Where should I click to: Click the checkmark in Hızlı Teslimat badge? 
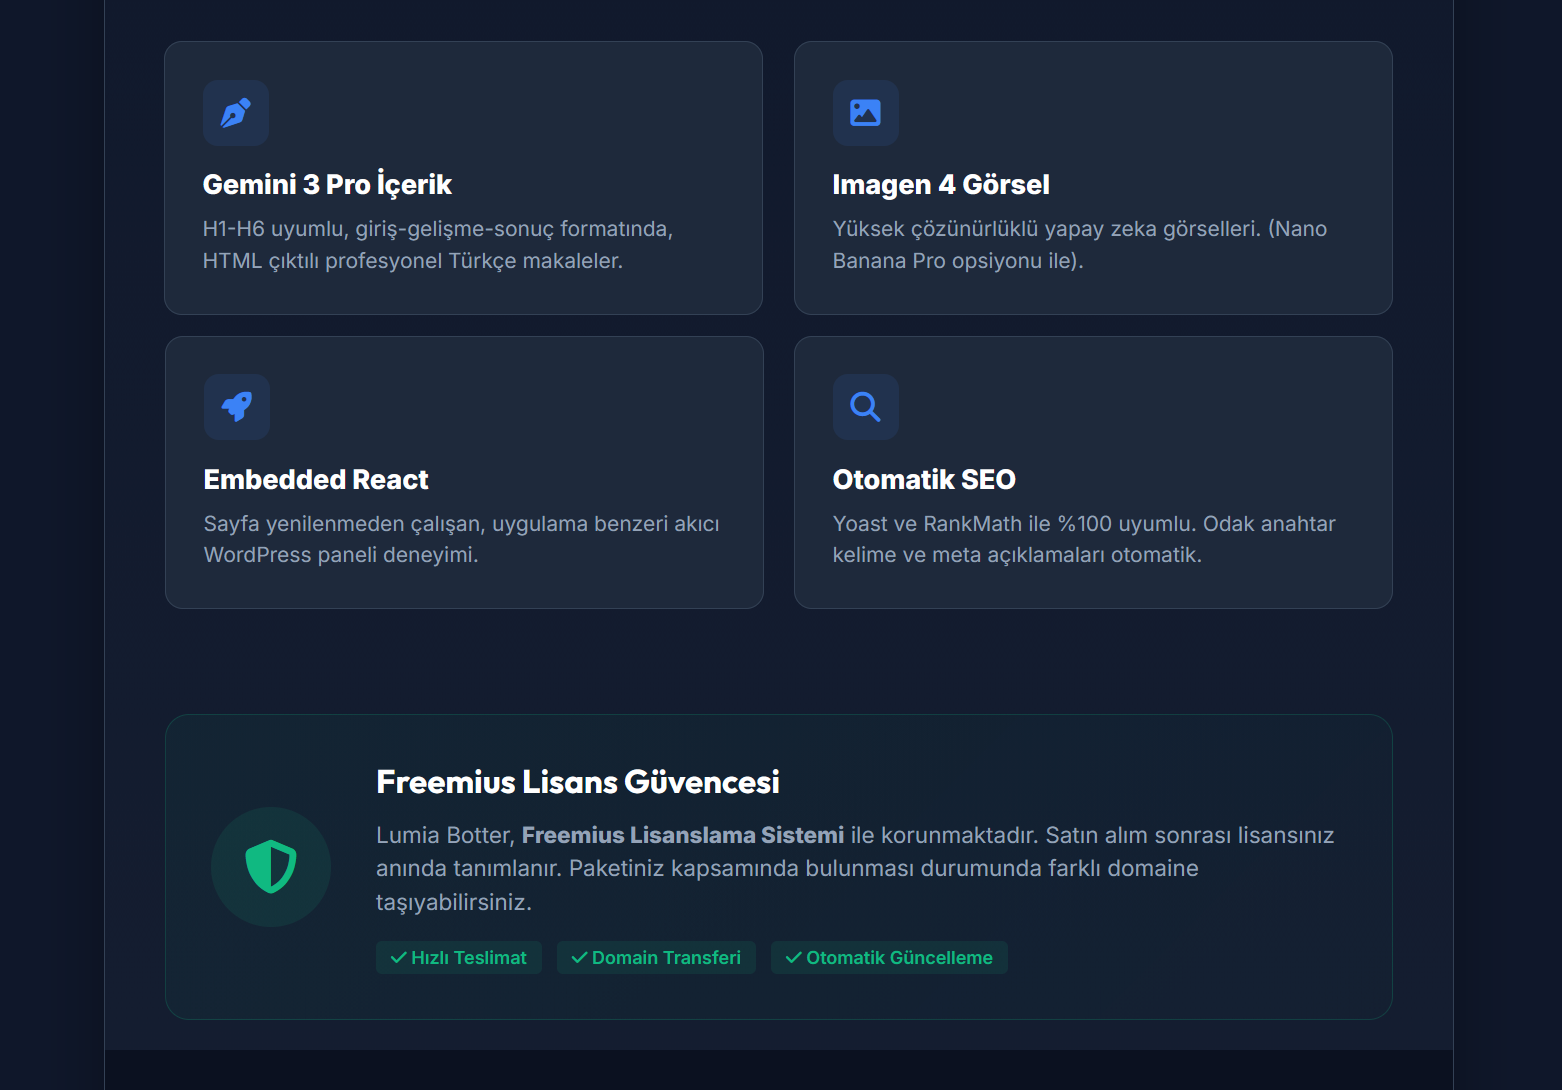(x=398, y=958)
